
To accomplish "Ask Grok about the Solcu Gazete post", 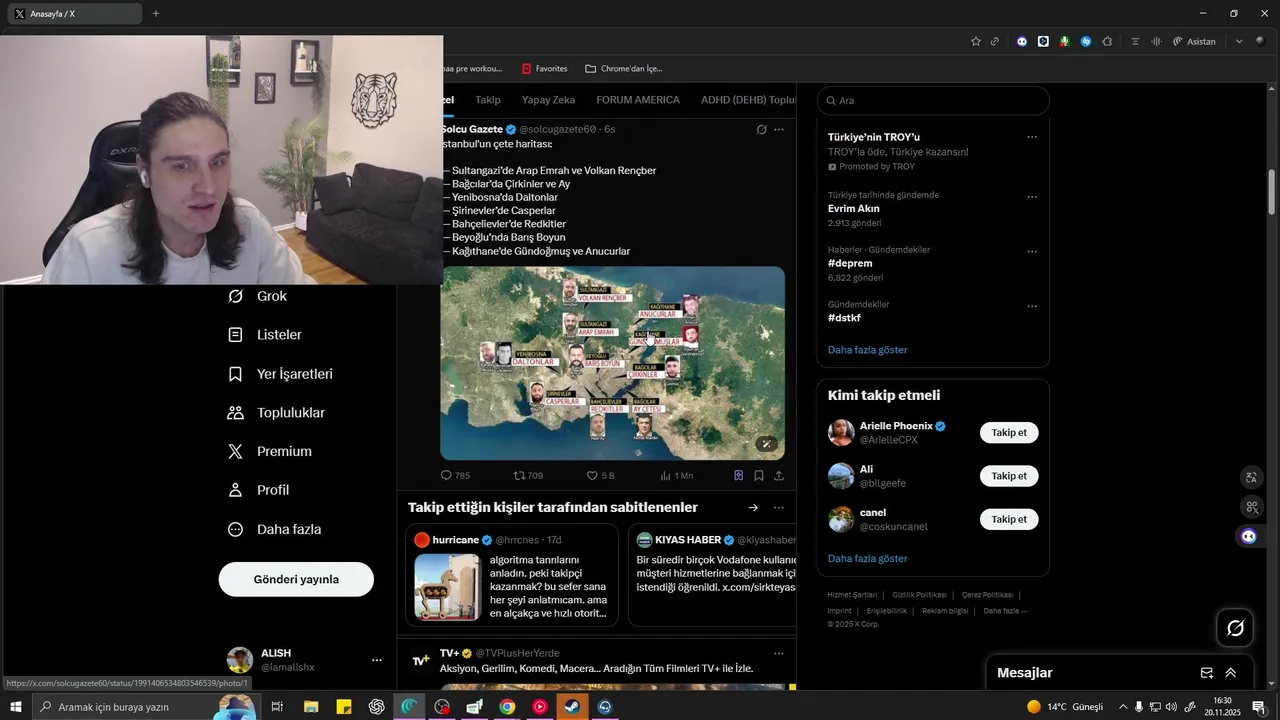I will point(761,130).
